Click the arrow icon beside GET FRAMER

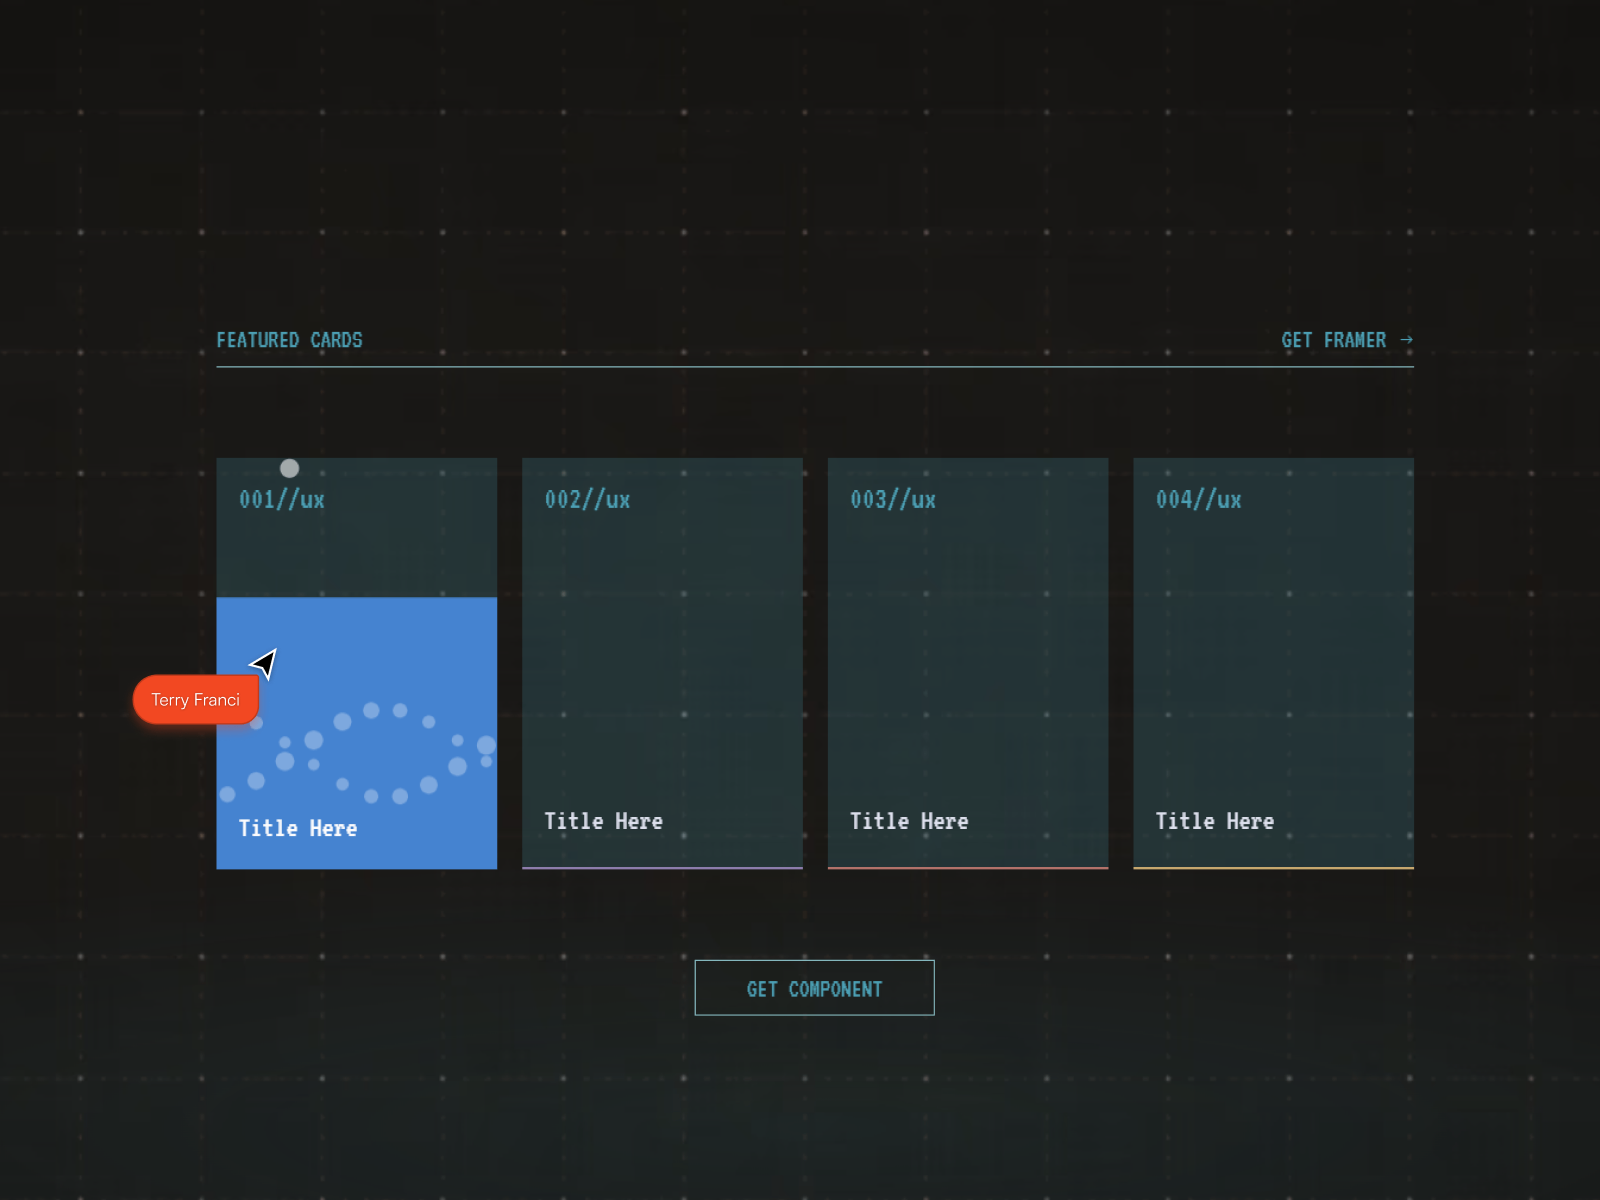tap(1406, 340)
